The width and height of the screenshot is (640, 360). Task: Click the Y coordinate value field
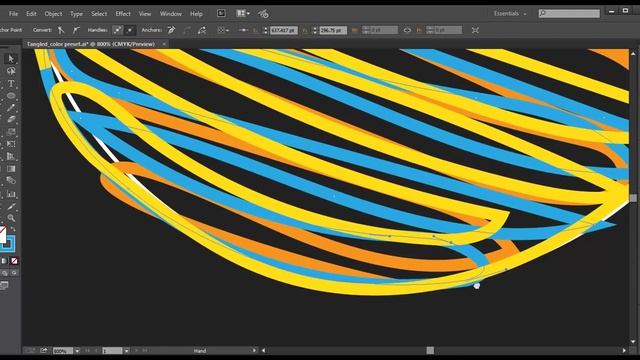point(333,30)
